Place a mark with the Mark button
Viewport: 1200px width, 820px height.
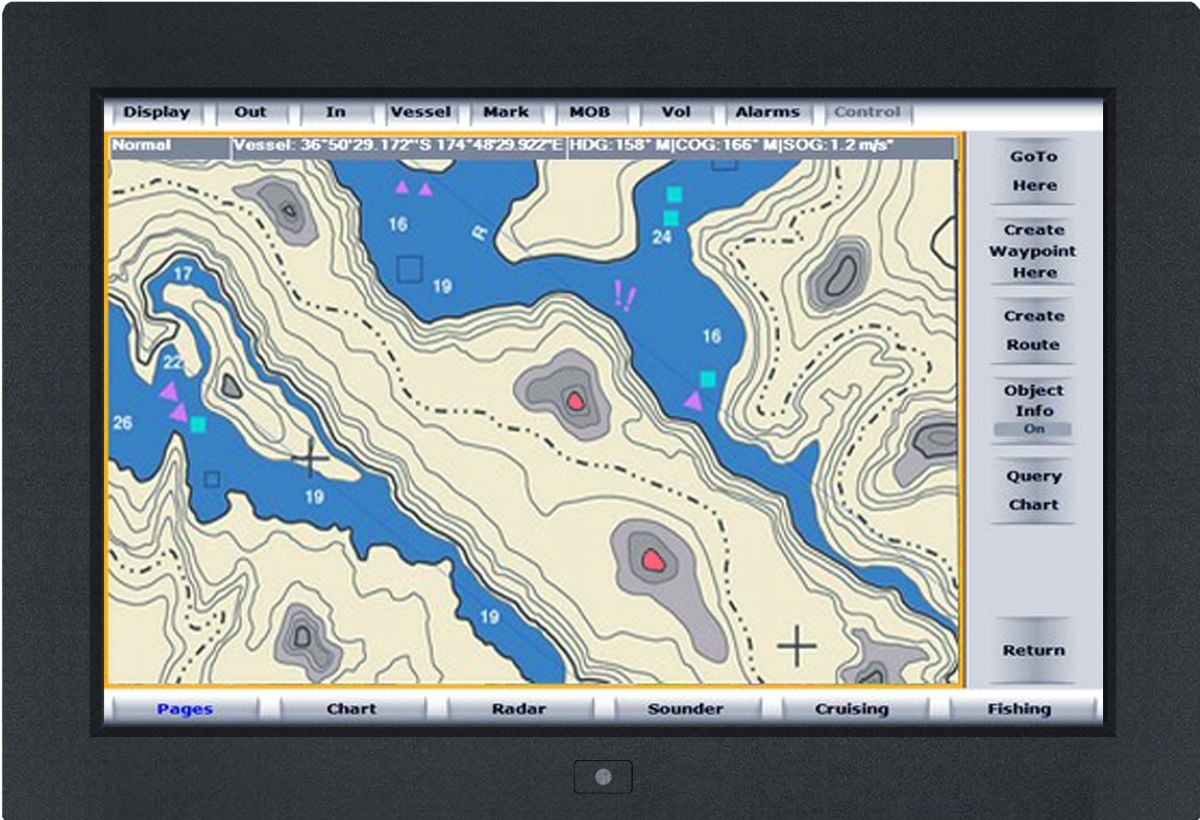click(505, 112)
